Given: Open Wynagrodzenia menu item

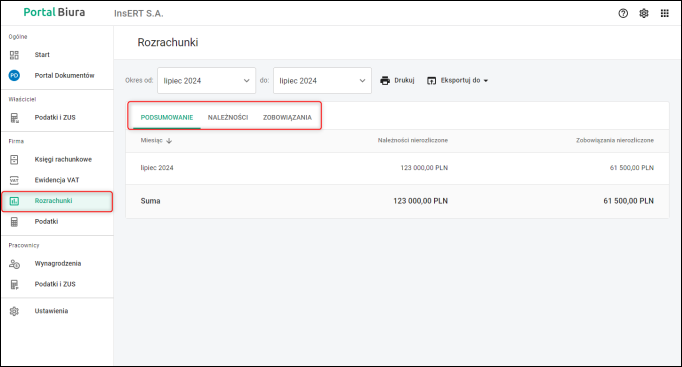Looking at the screenshot, I should (x=58, y=264).
